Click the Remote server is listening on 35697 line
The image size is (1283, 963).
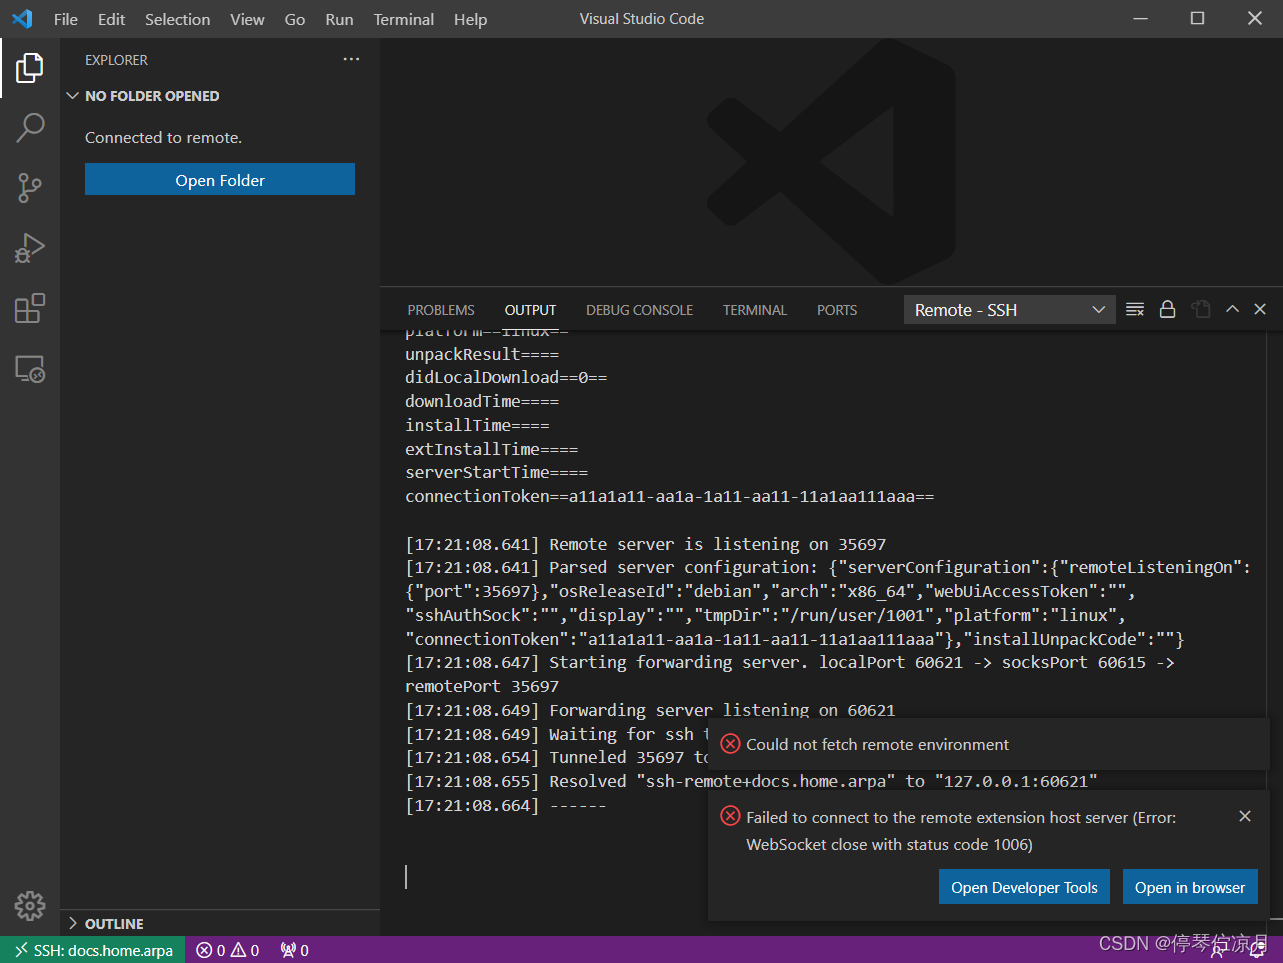645,544
